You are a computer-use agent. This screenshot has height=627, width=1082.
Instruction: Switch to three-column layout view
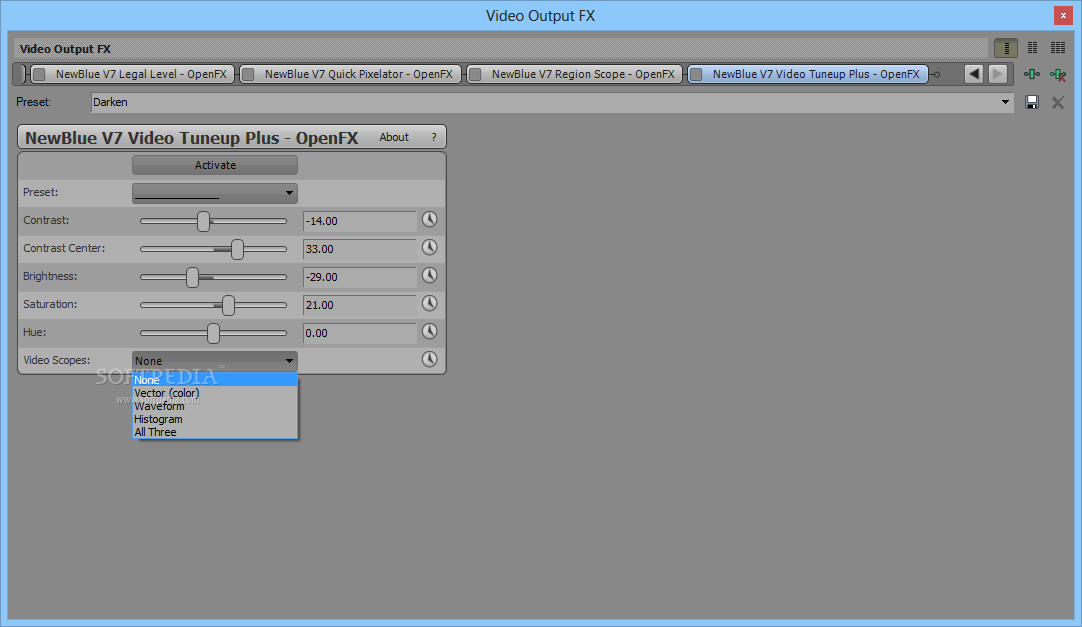[x=1058, y=48]
